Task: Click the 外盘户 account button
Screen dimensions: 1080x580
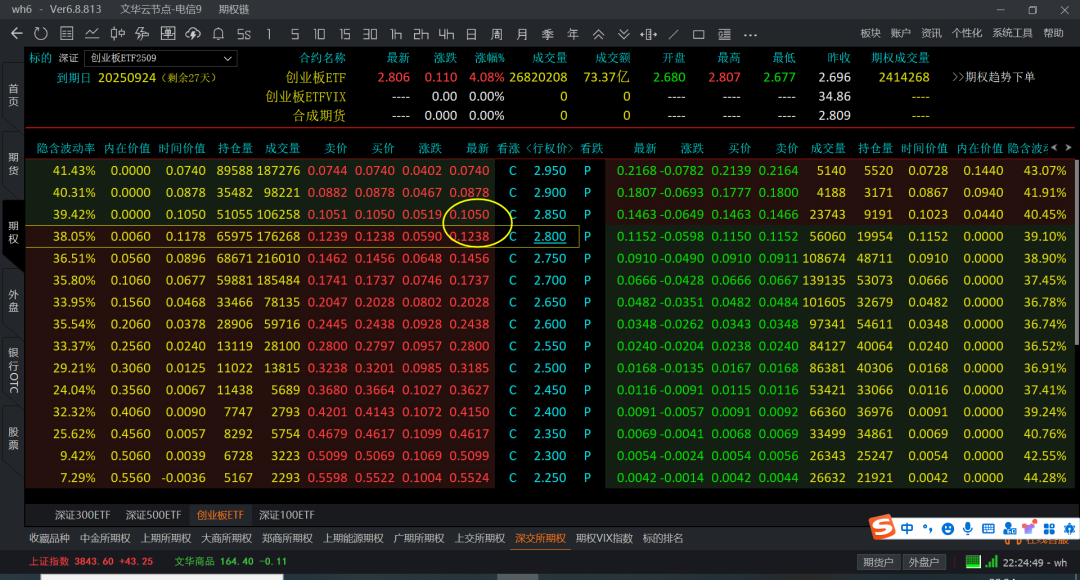Action: (924, 562)
